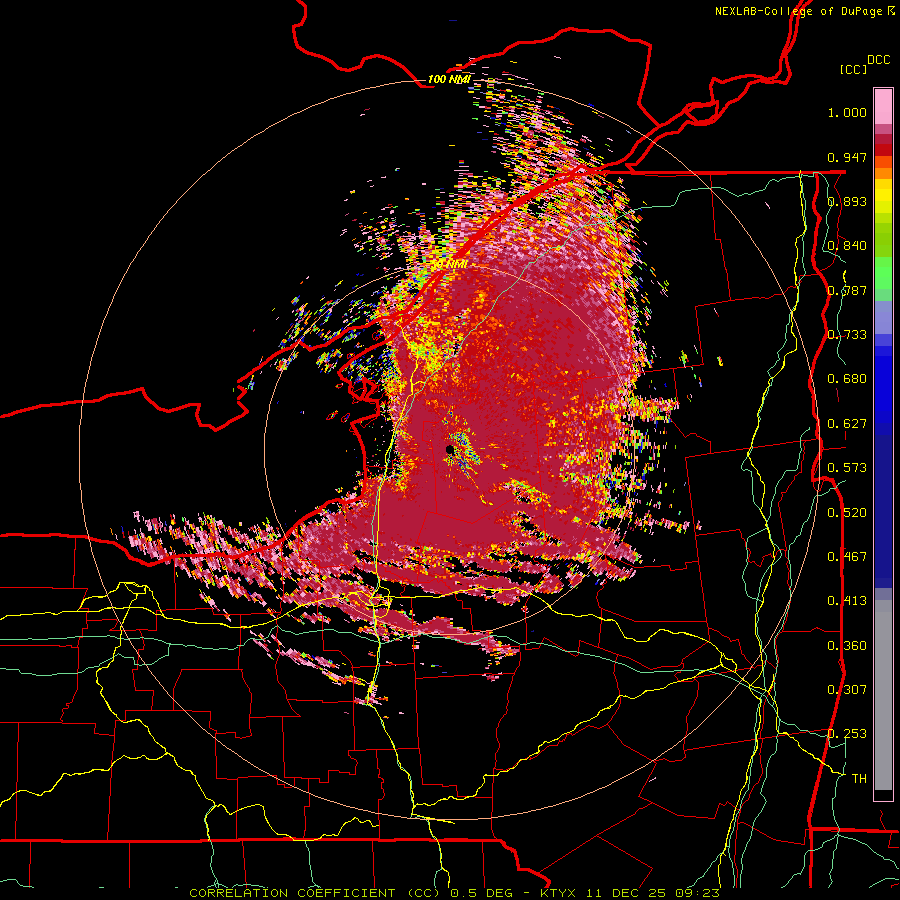The height and width of the screenshot is (900, 900).
Task: Click the 0.5 DEG elevation text
Action: [x=482, y=893]
